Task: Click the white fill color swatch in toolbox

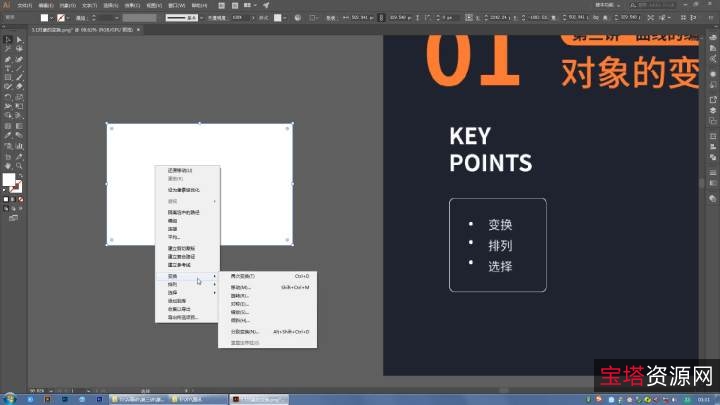Action: click(x=9, y=180)
